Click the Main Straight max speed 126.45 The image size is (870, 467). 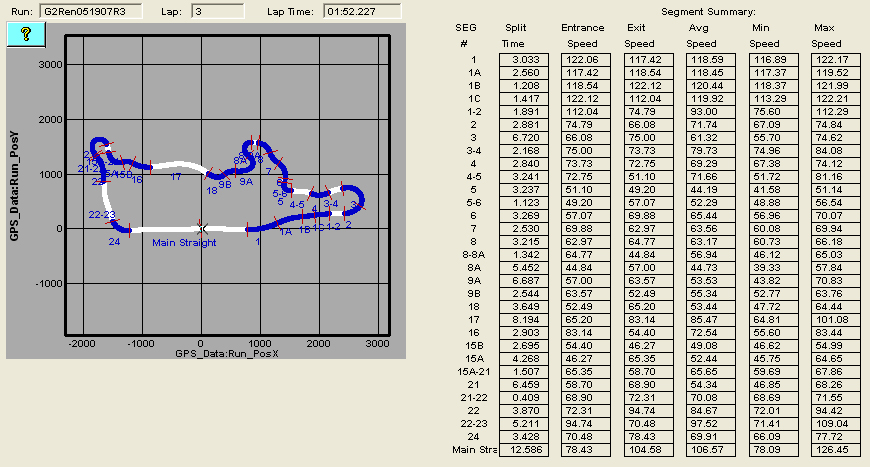tap(826, 450)
